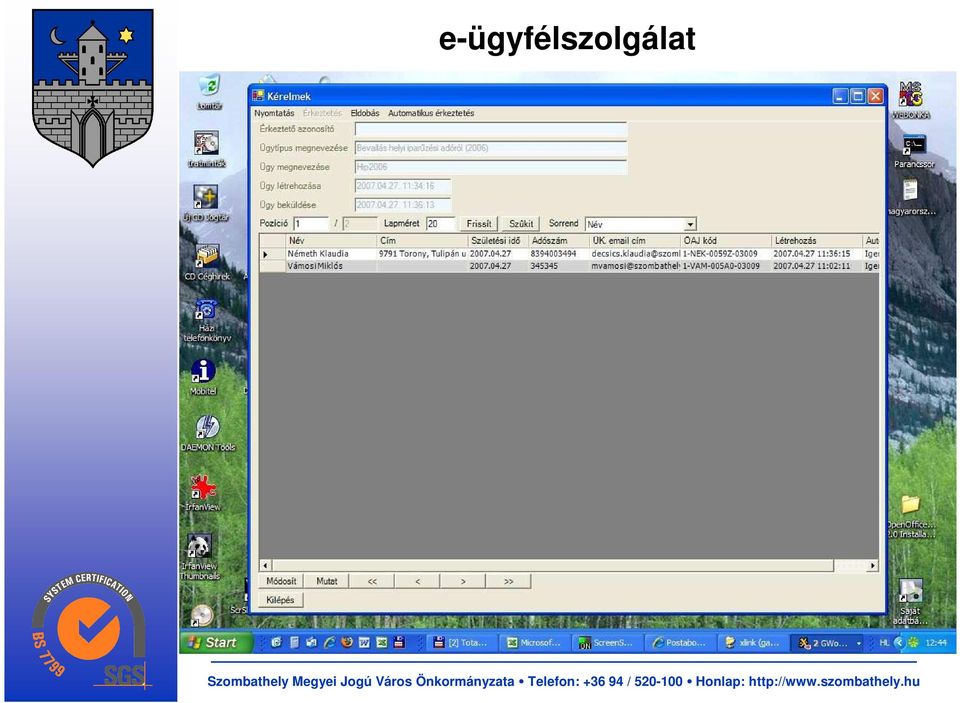Click the 9791 Torony, Tulipán address cell
Image resolution: width=960 pixels, height=703 pixels.
[422, 254]
